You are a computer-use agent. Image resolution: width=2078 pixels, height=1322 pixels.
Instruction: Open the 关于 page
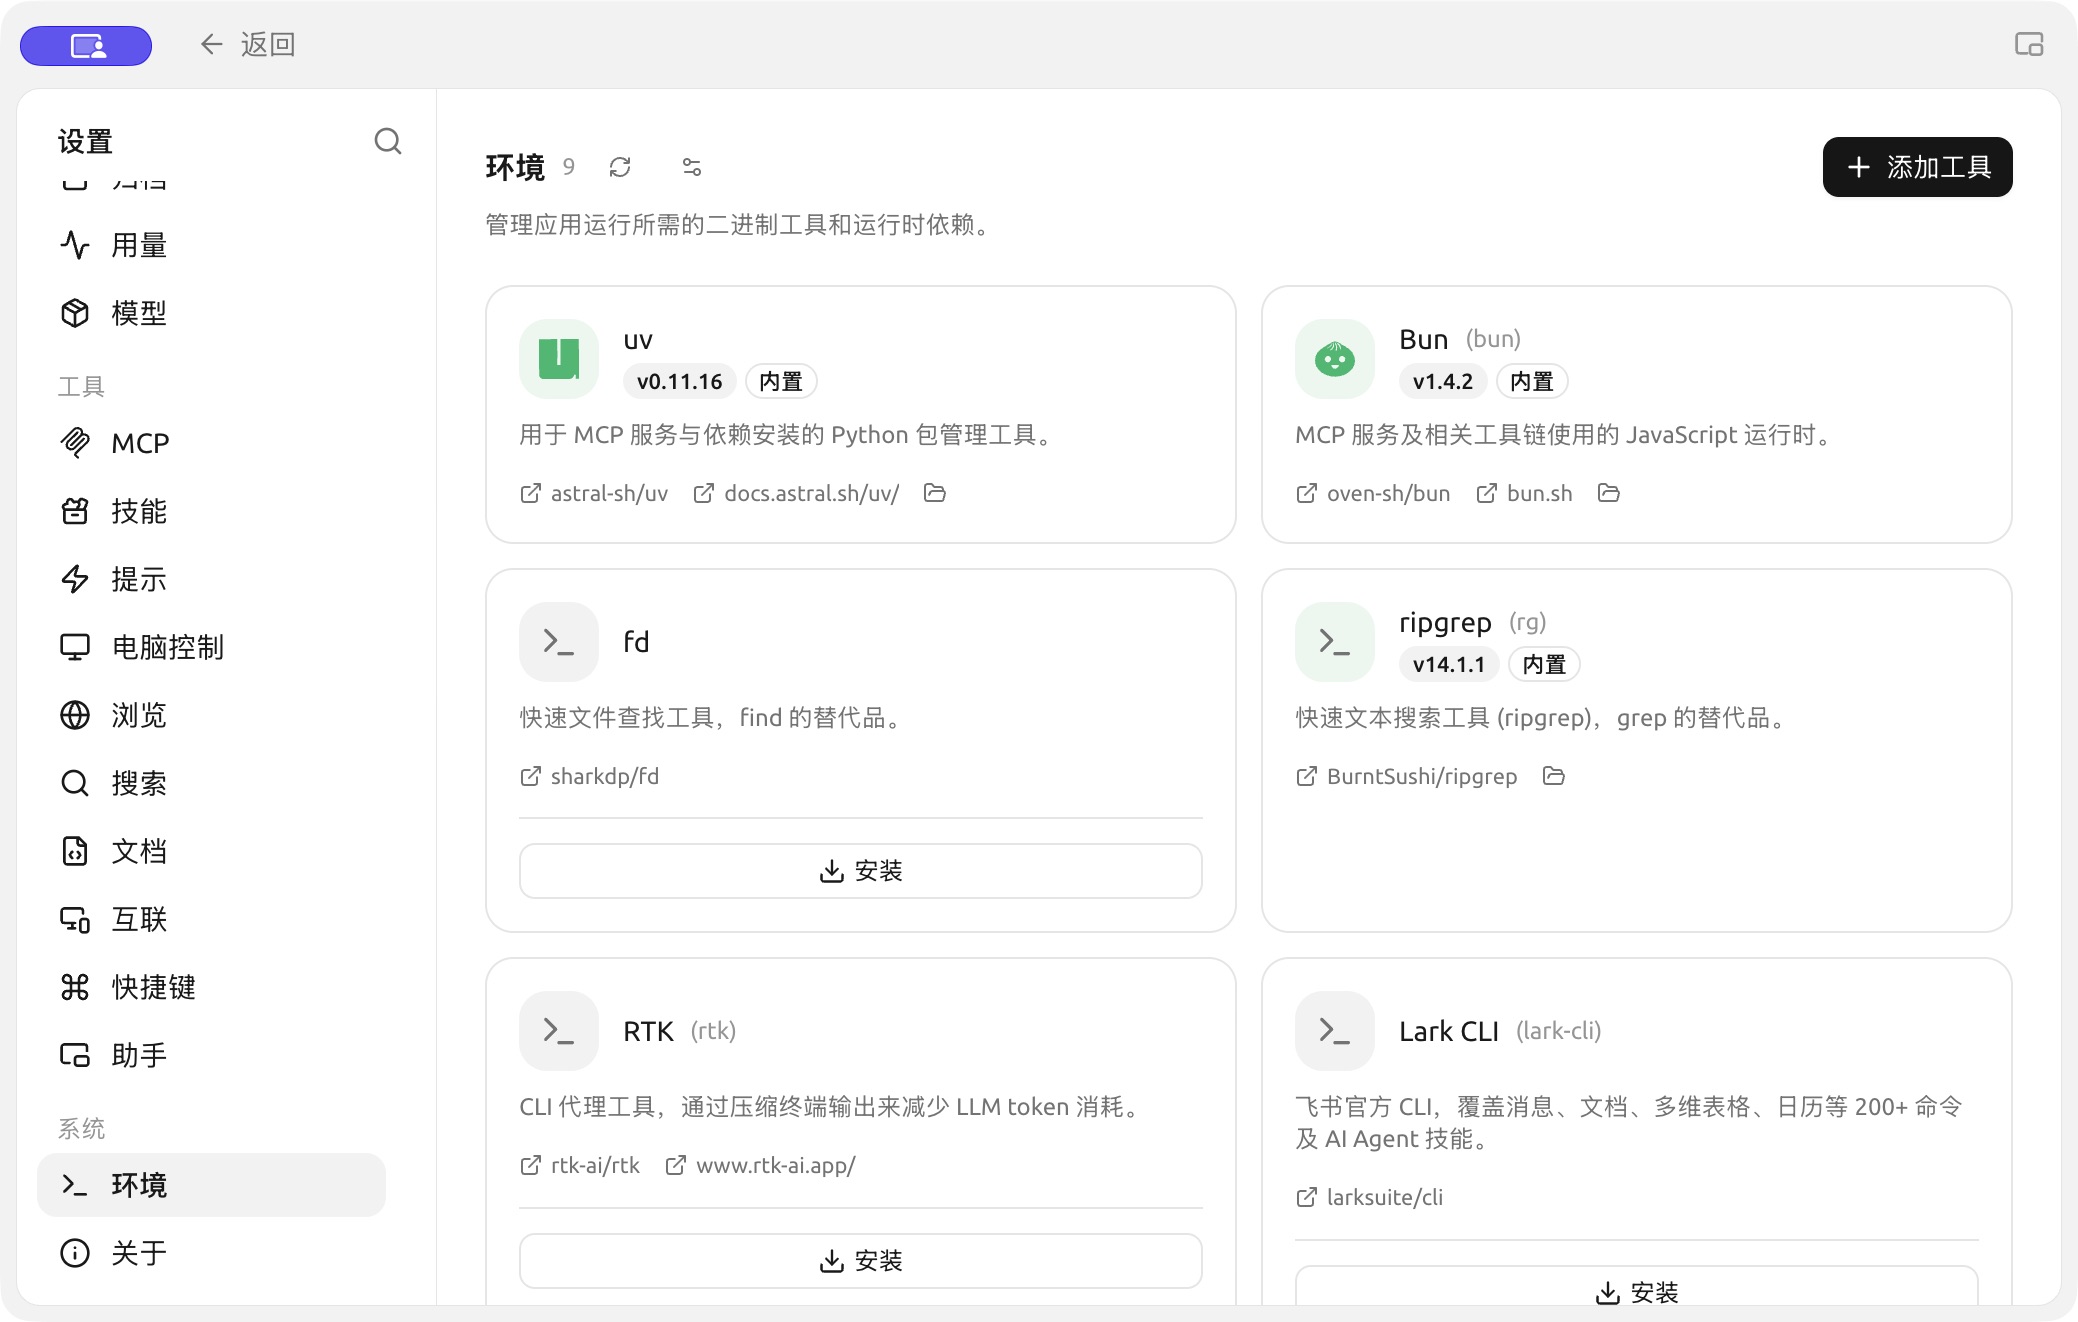point(211,1253)
